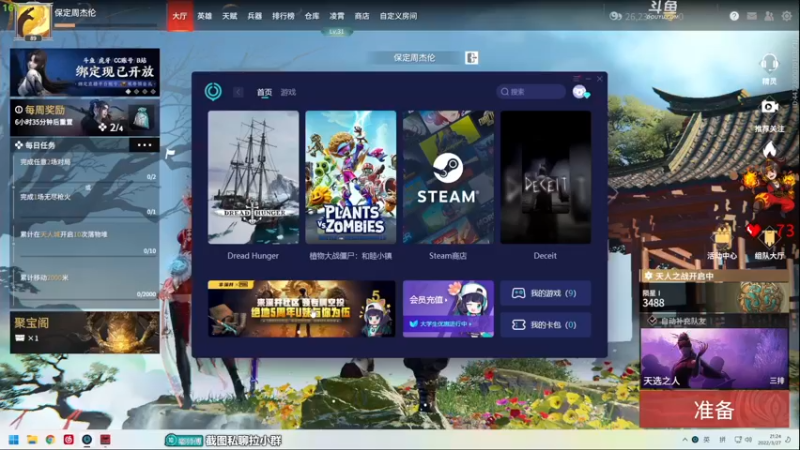Click the player avatar portrait
Viewport: 800px width, 450px height.
coord(33,20)
